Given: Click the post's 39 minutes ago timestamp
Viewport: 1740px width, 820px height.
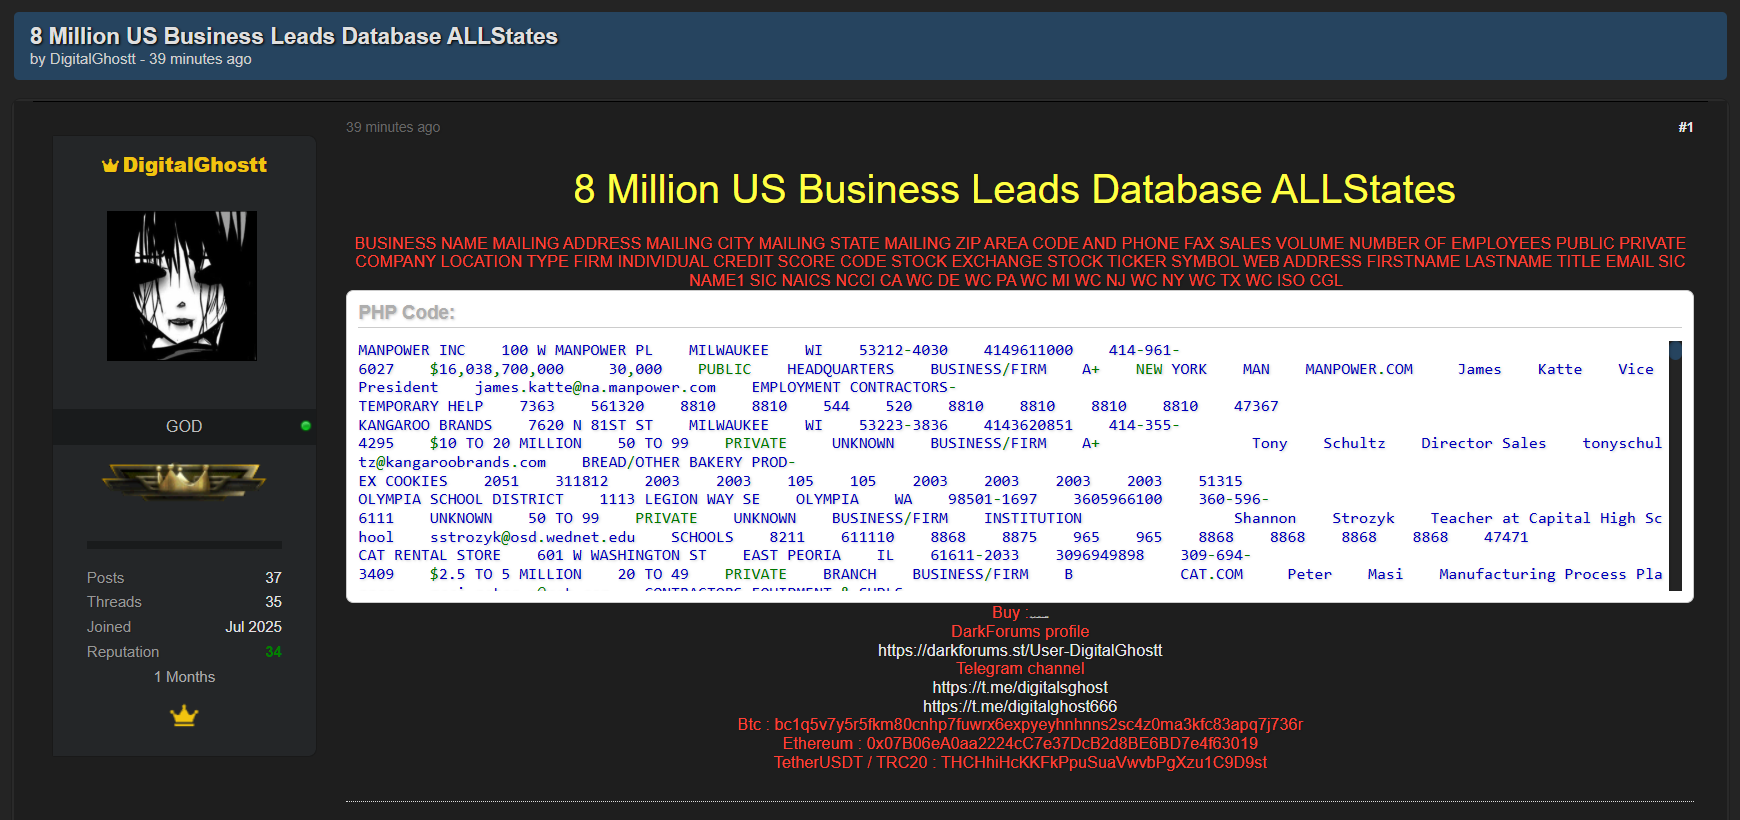Looking at the screenshot, I should coord(393,127).
